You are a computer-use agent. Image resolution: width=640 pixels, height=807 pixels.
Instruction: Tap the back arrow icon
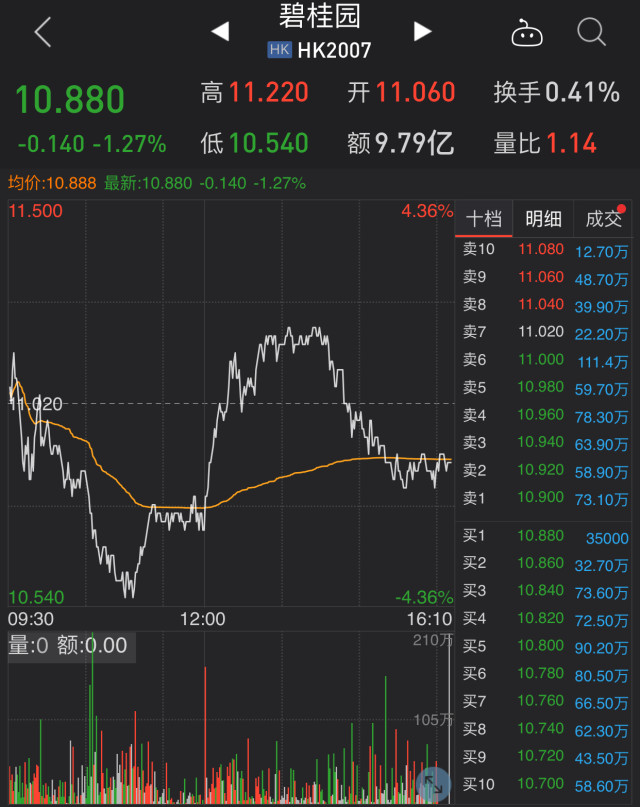pos(43,32)
